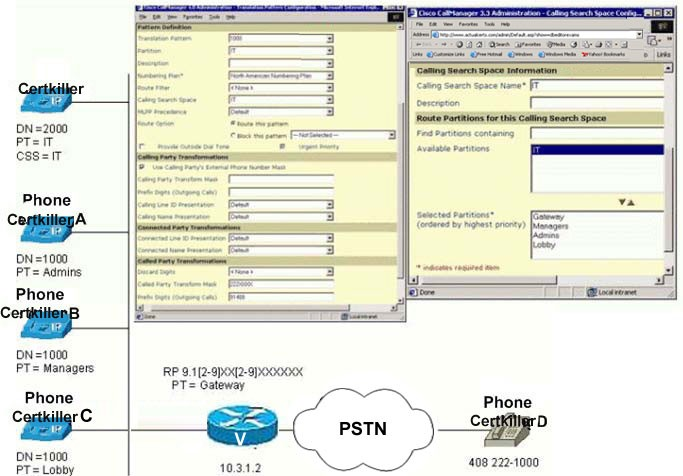
Task: Click the Favorites toolbar button in Calling Search Space window
Action: point(528,44)
